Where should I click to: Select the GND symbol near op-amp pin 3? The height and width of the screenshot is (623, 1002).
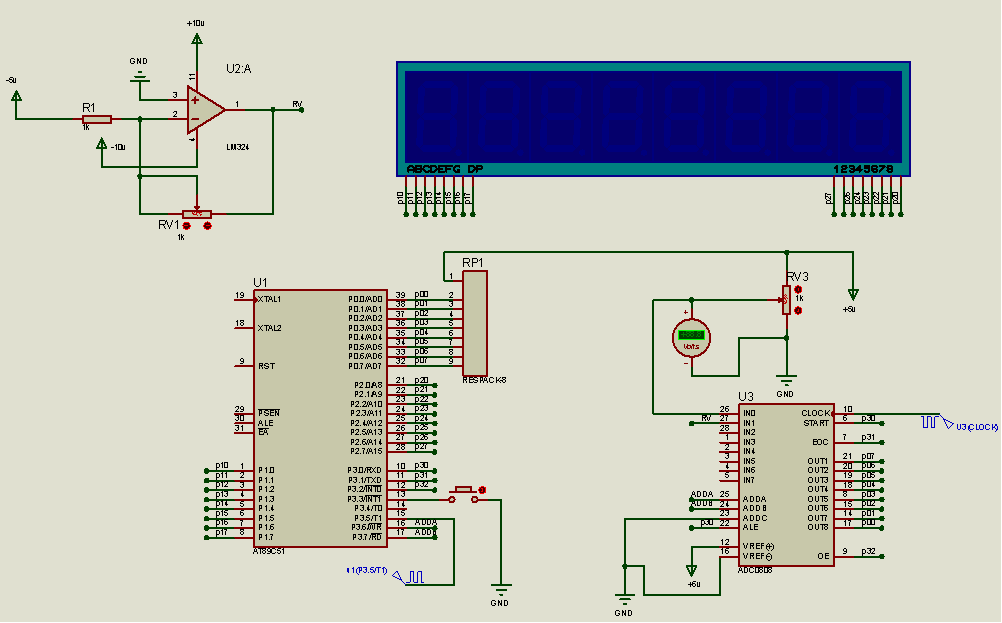click(139, 79)
